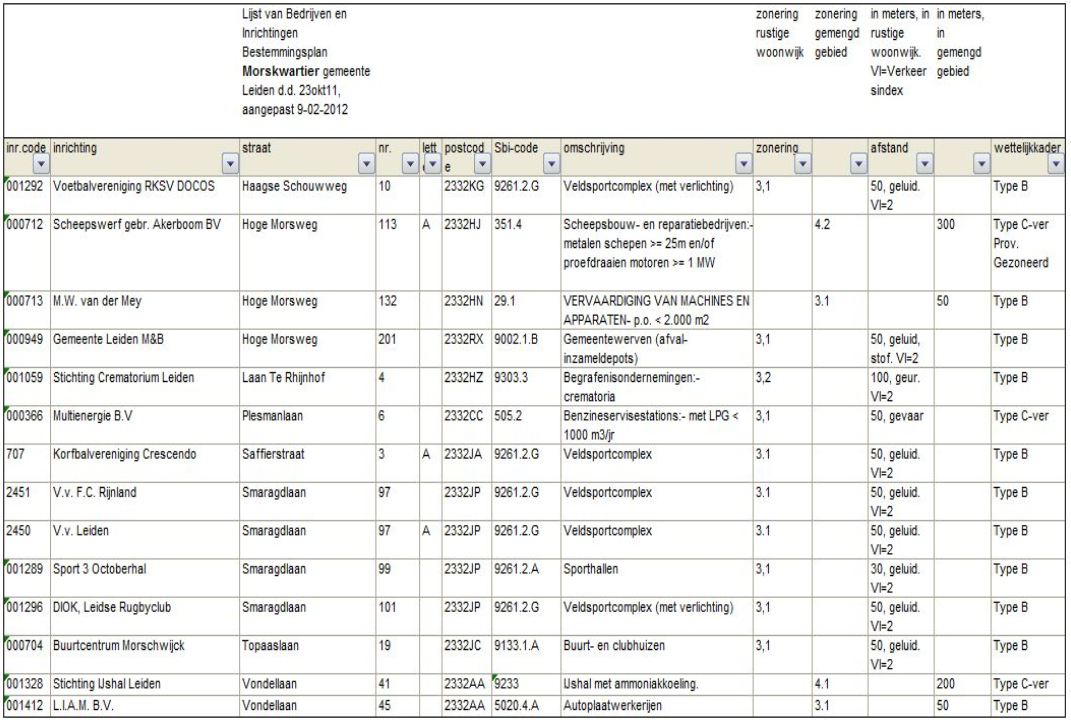
Task: Select the 'Scheepswerf gebr. Akerboom BV' cell
Action: (x=145, y=252)
